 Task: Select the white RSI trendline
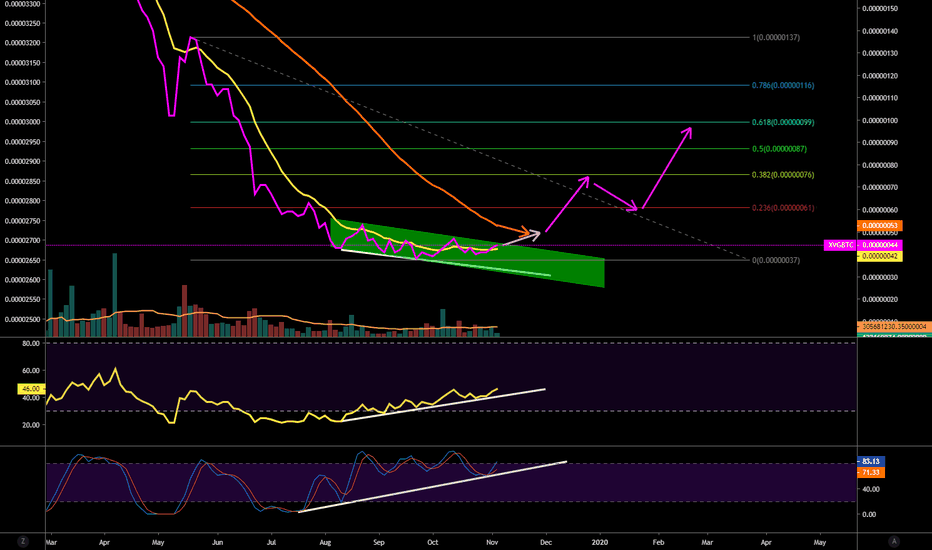(443, 406)
